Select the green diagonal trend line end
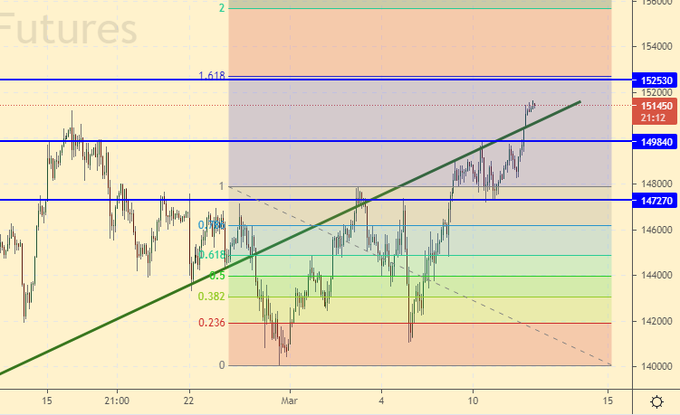680x415 pixels. tap(580, 102)
